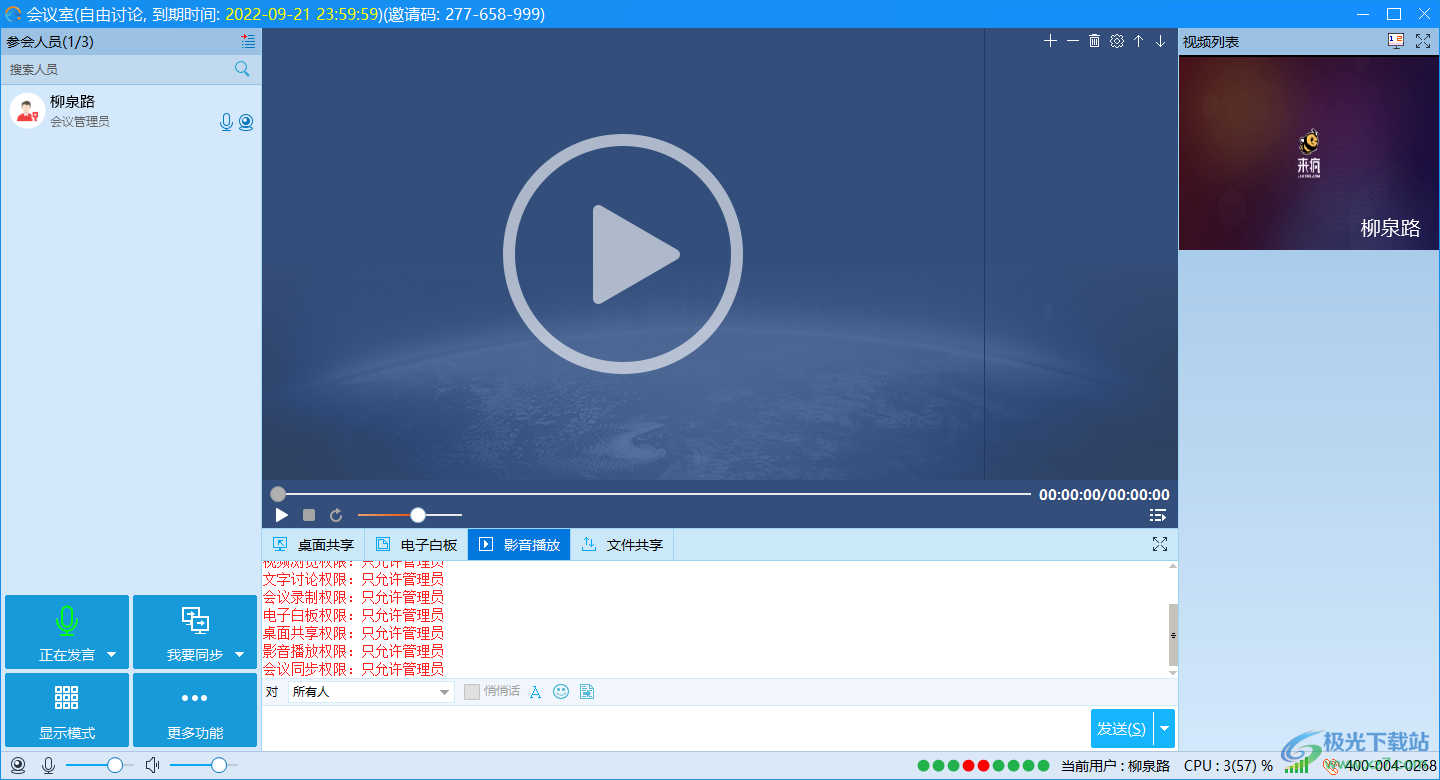Switch to the 桌面共享 tab

(314, 545)
